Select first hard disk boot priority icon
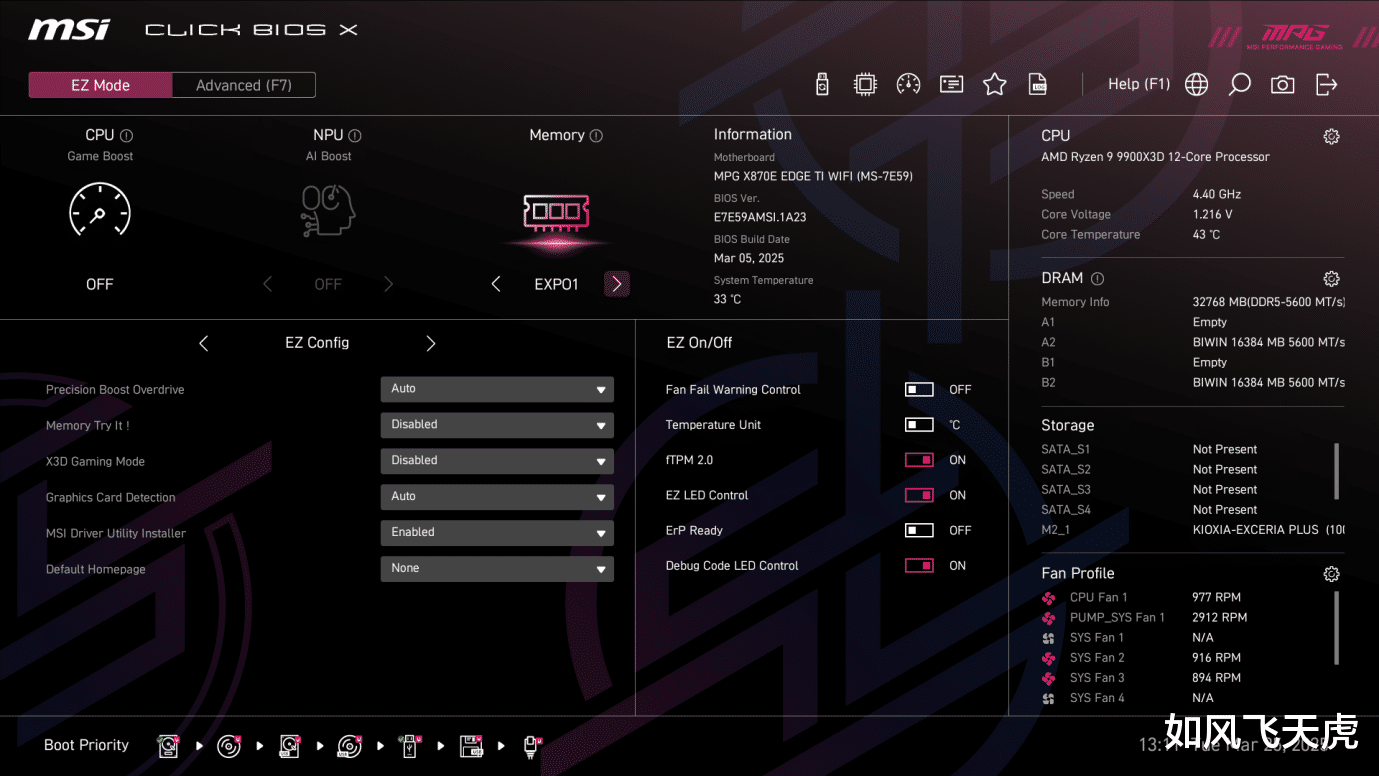The width and height of the screenshot is (1379, 776). pyautogui.click(x=168, y=746)
